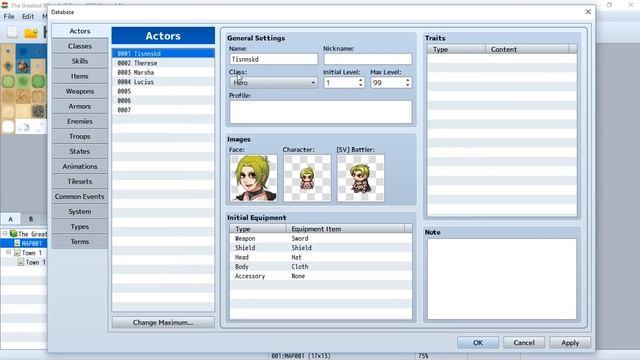Click the Equipment Item column header

[345, 229]
